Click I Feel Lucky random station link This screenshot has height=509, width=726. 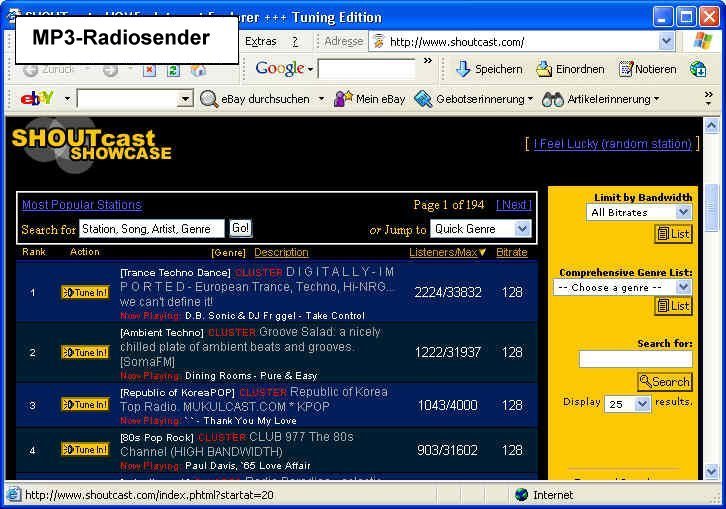[613, 144]
